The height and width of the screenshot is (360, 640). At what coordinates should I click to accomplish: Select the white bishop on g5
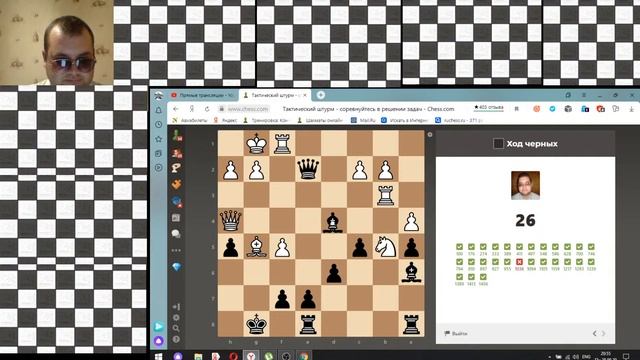click(x=256, y=247)
